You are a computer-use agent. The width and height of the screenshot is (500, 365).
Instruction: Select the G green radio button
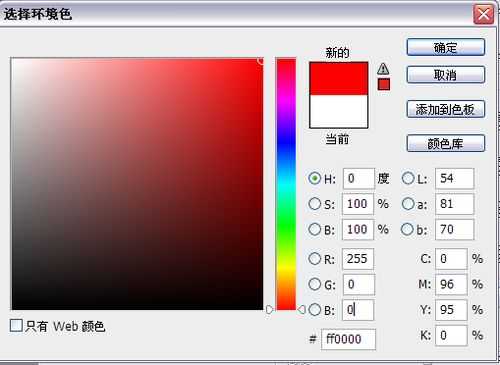[x=314, y=284]
